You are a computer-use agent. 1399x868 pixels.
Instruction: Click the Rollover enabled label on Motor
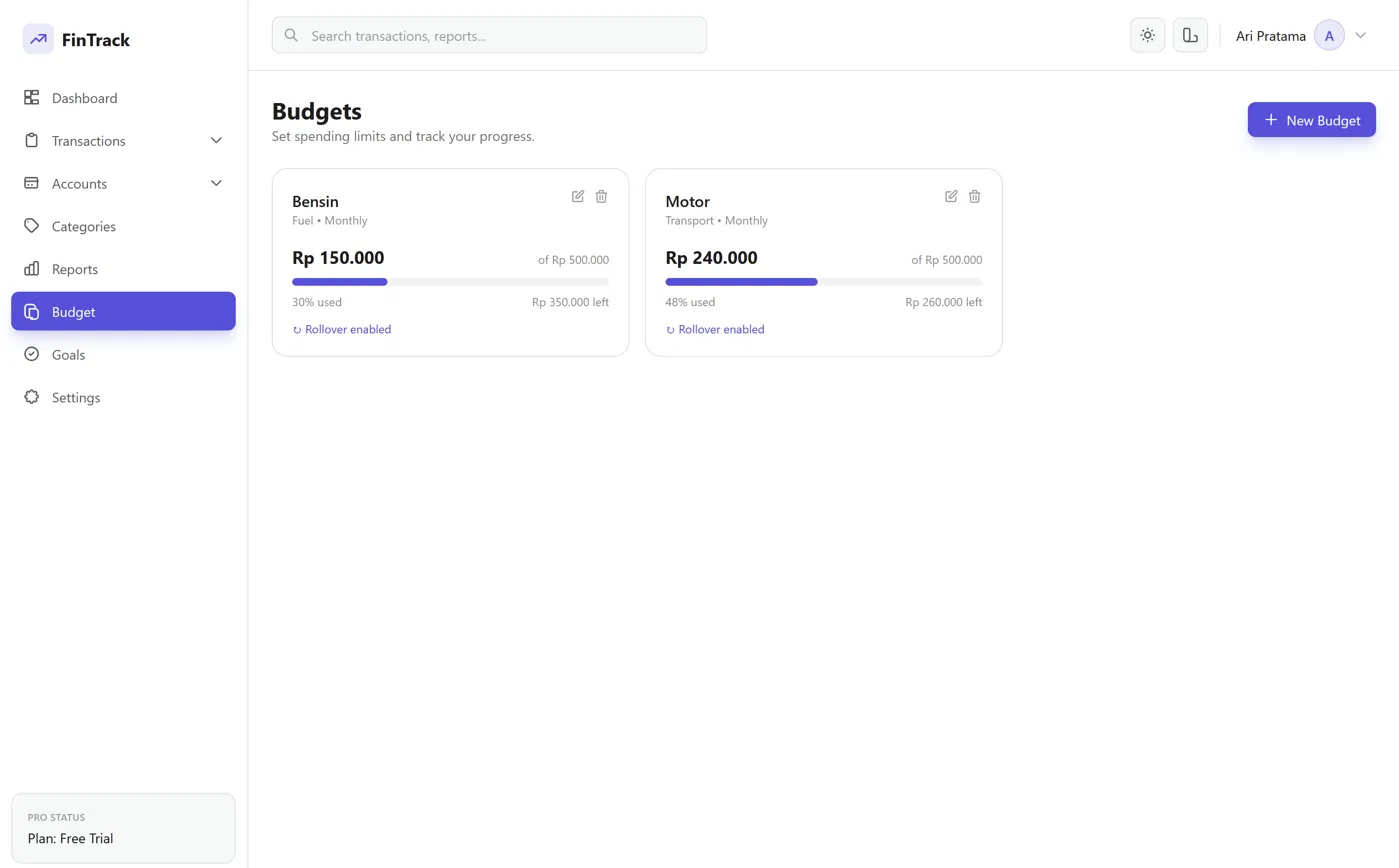click(x=721, y=330)
